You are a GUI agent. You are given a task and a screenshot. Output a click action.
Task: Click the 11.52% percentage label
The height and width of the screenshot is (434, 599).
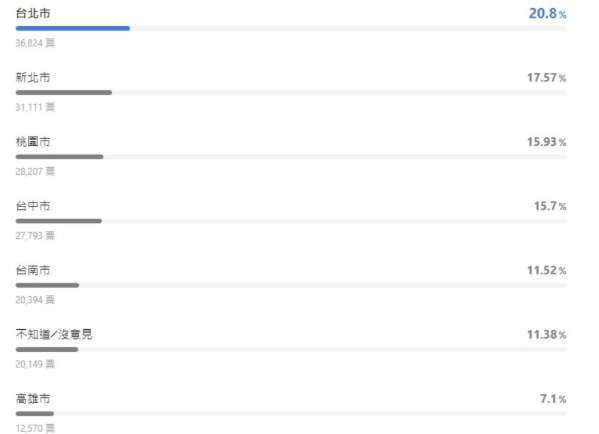(547, 270)
